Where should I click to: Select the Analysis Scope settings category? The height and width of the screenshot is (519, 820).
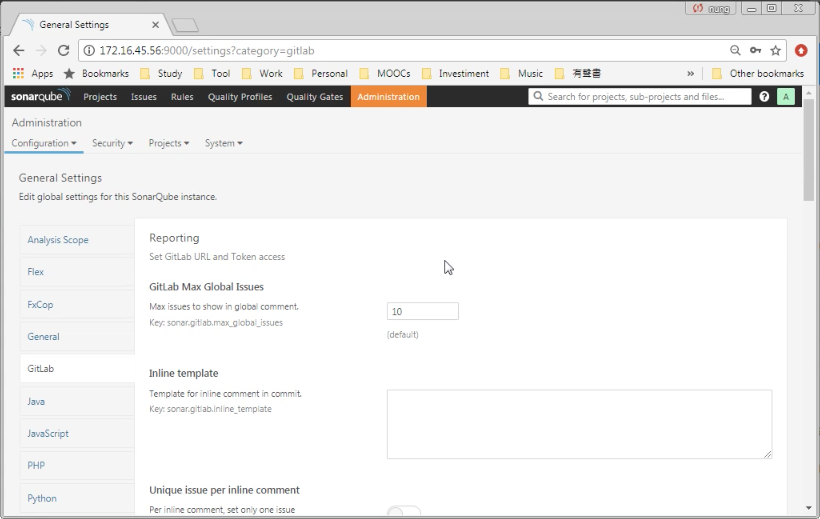point(77,240)
